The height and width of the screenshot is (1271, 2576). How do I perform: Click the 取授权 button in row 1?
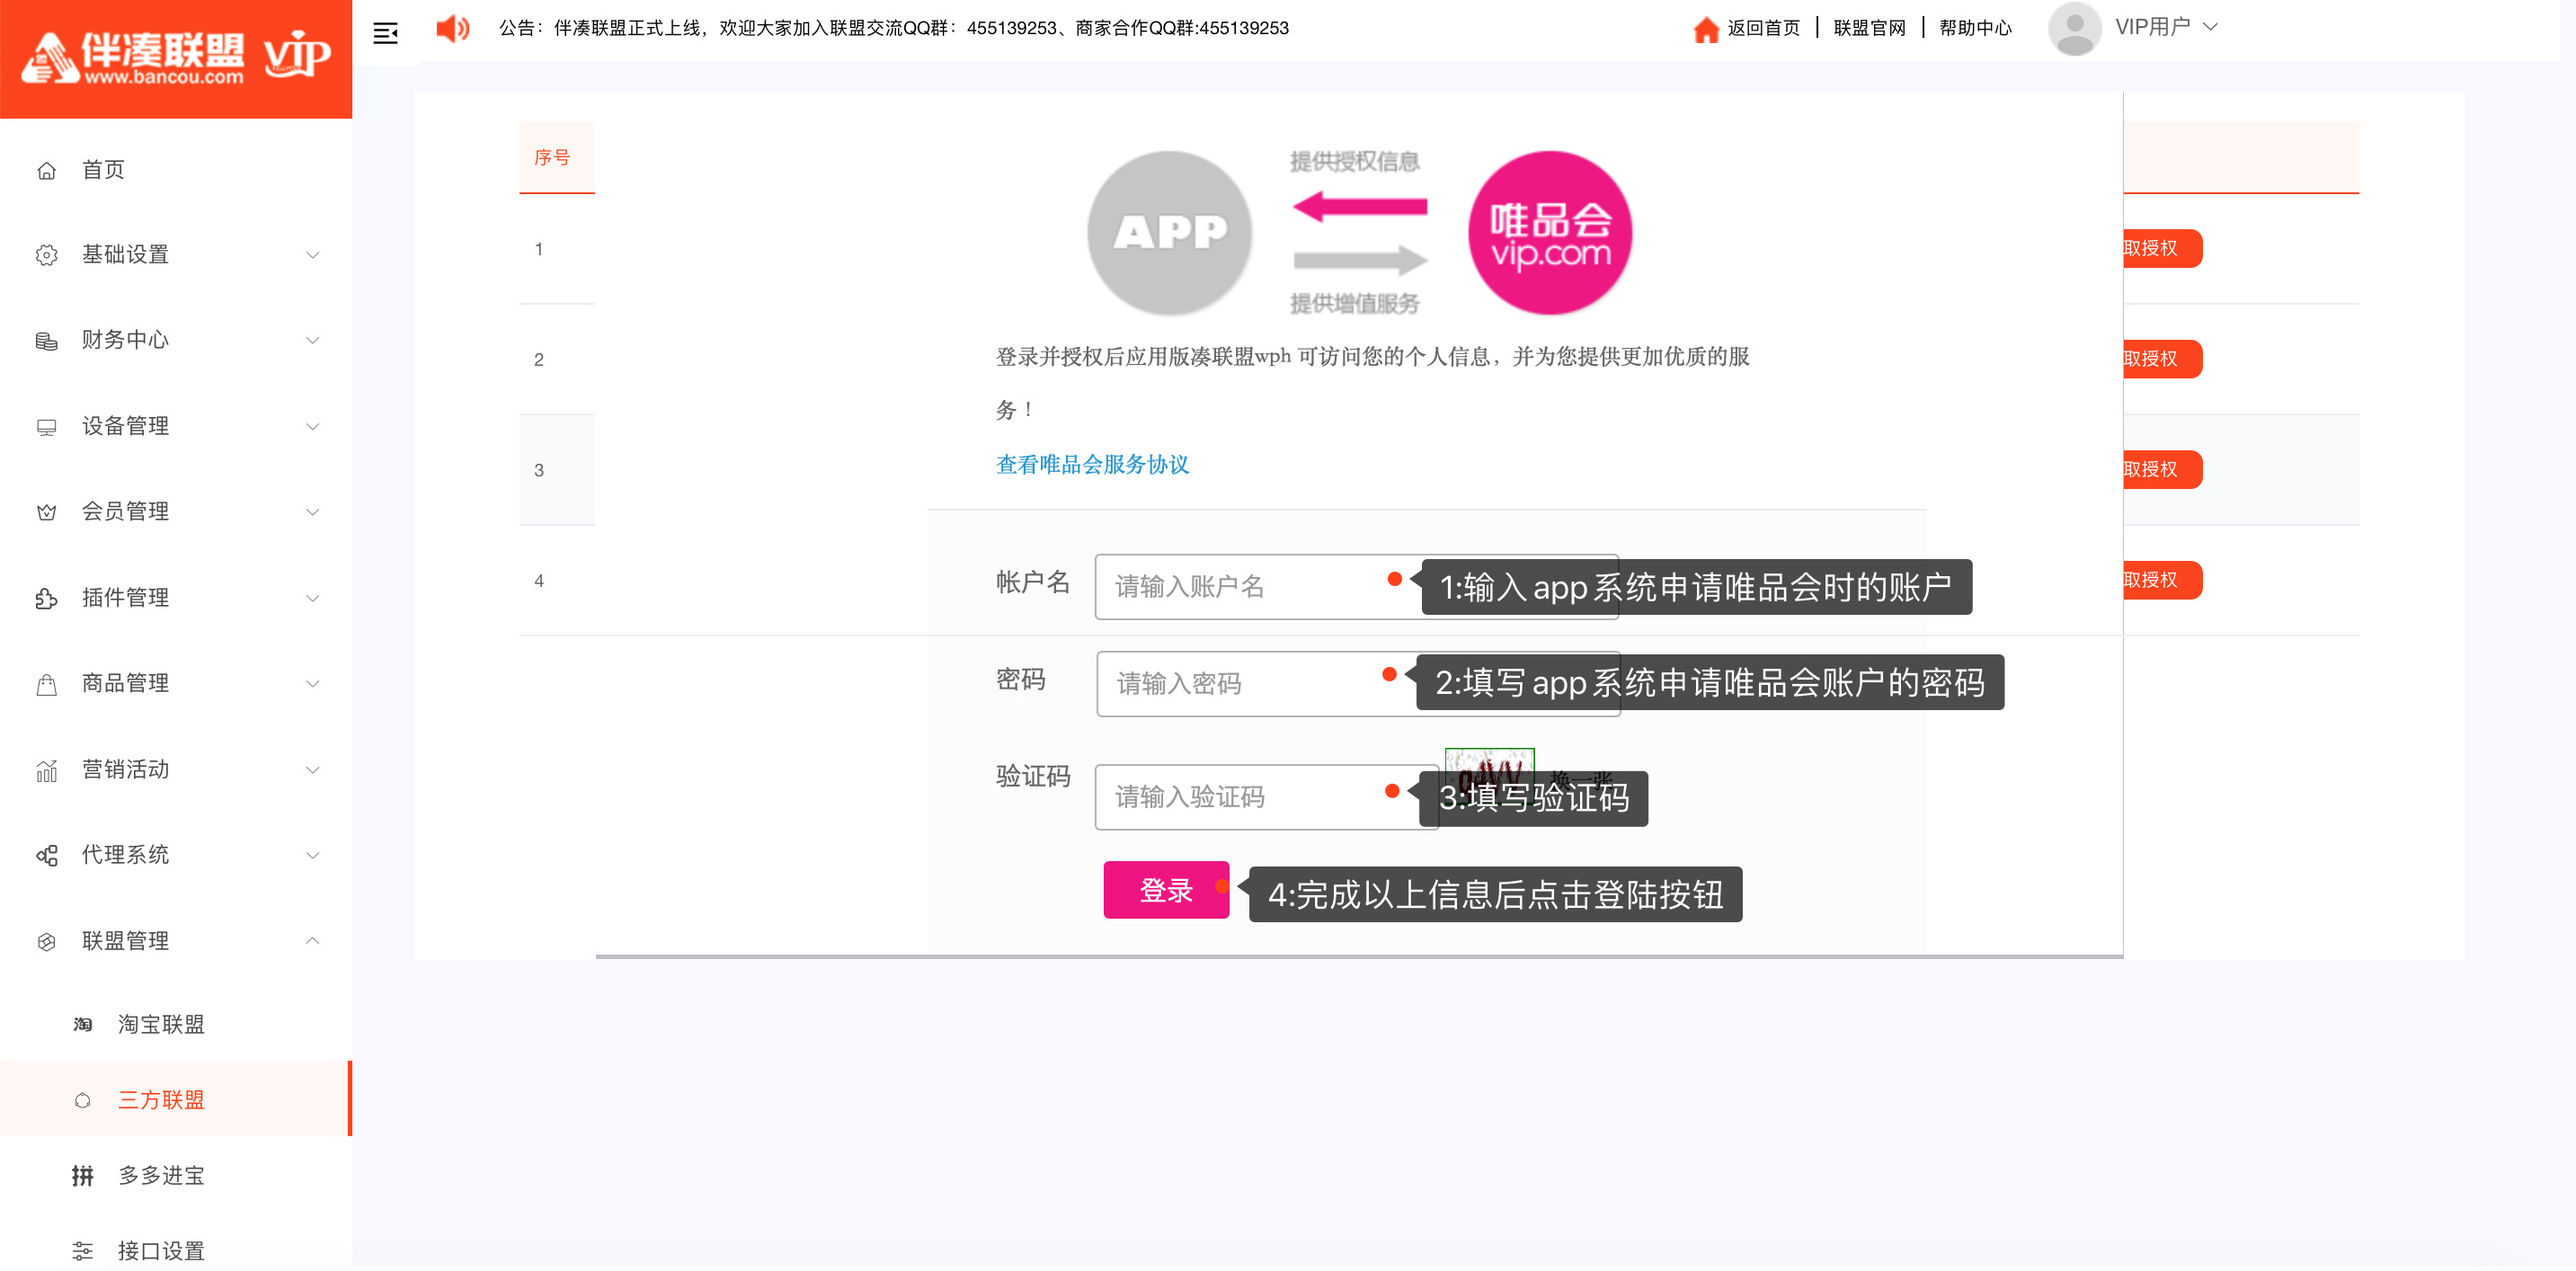2162,248
